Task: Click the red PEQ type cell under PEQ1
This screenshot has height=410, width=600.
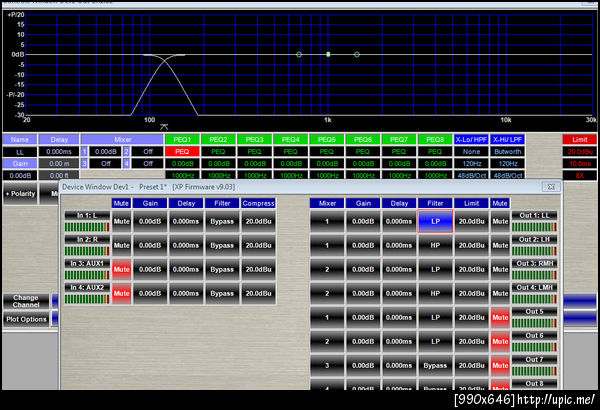Action: pos(182,152)
